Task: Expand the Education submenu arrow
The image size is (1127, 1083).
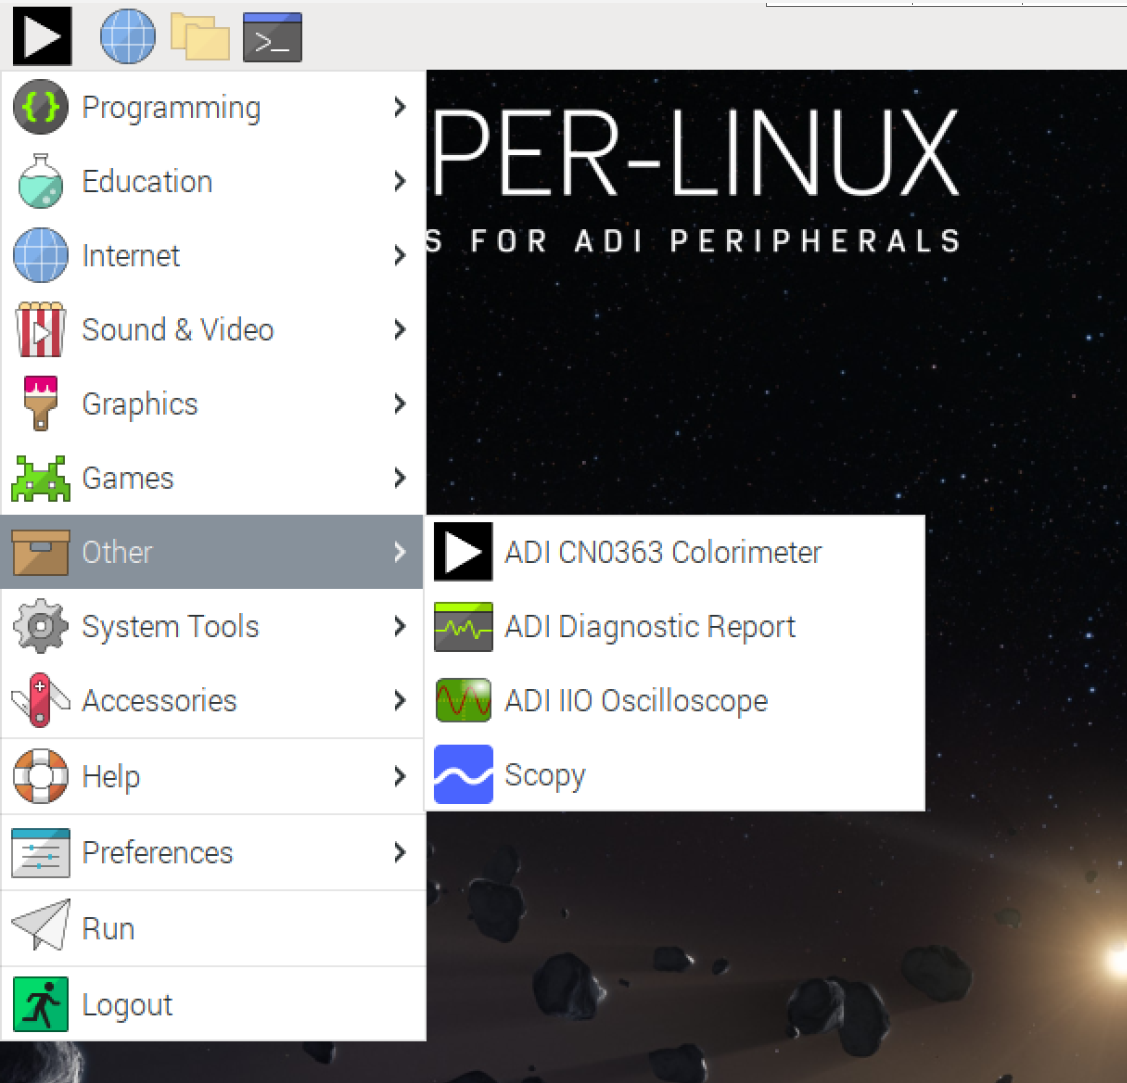Action: click(400, 181)
